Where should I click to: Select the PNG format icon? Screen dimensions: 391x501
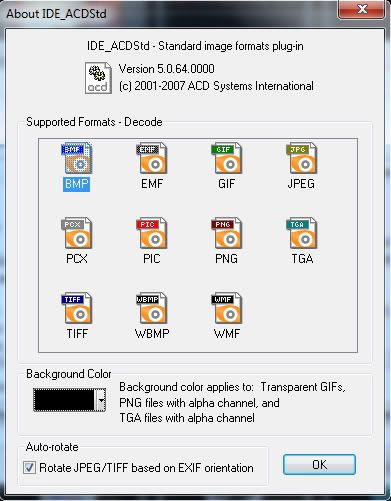pos(227,233)
